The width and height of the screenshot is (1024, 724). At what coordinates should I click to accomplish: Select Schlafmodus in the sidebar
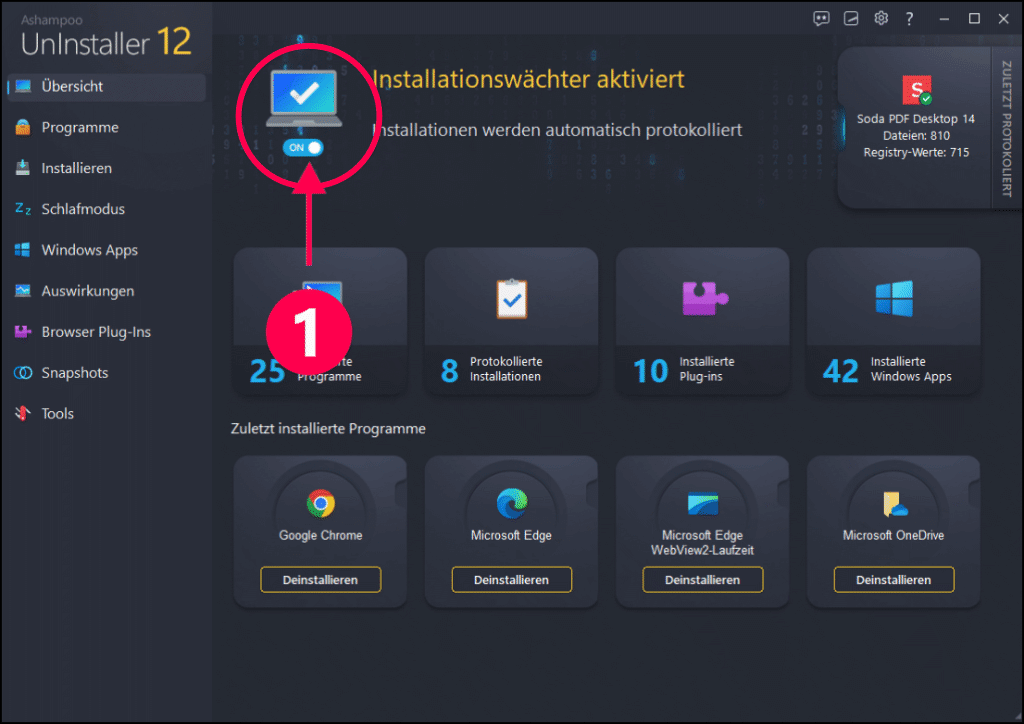click(x=83, y=209)
